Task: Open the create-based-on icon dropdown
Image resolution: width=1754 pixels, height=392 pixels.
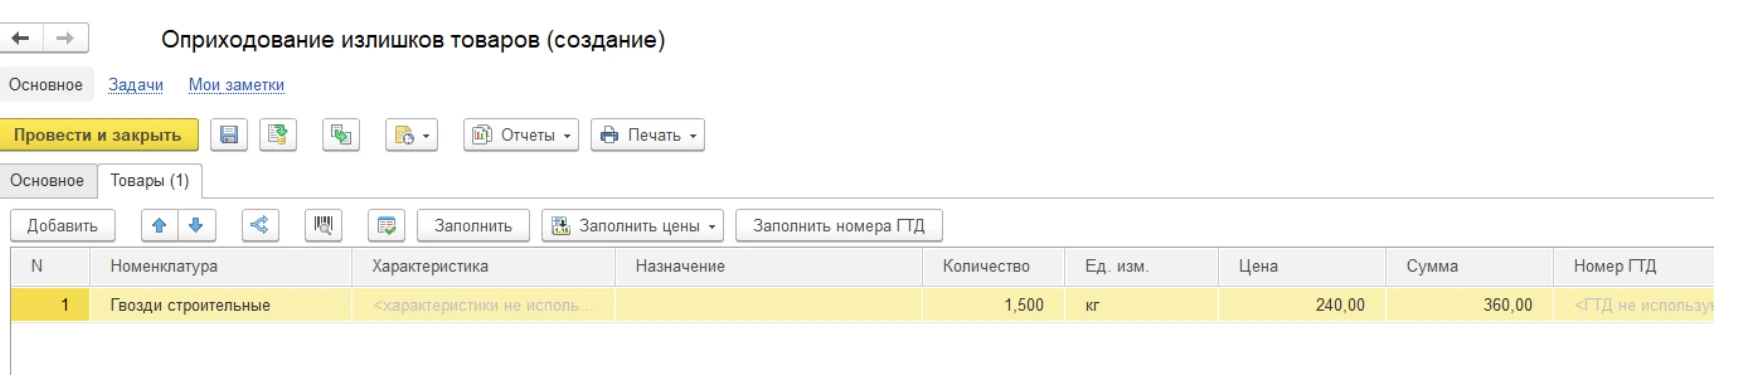Action: [x=411, y=135]
